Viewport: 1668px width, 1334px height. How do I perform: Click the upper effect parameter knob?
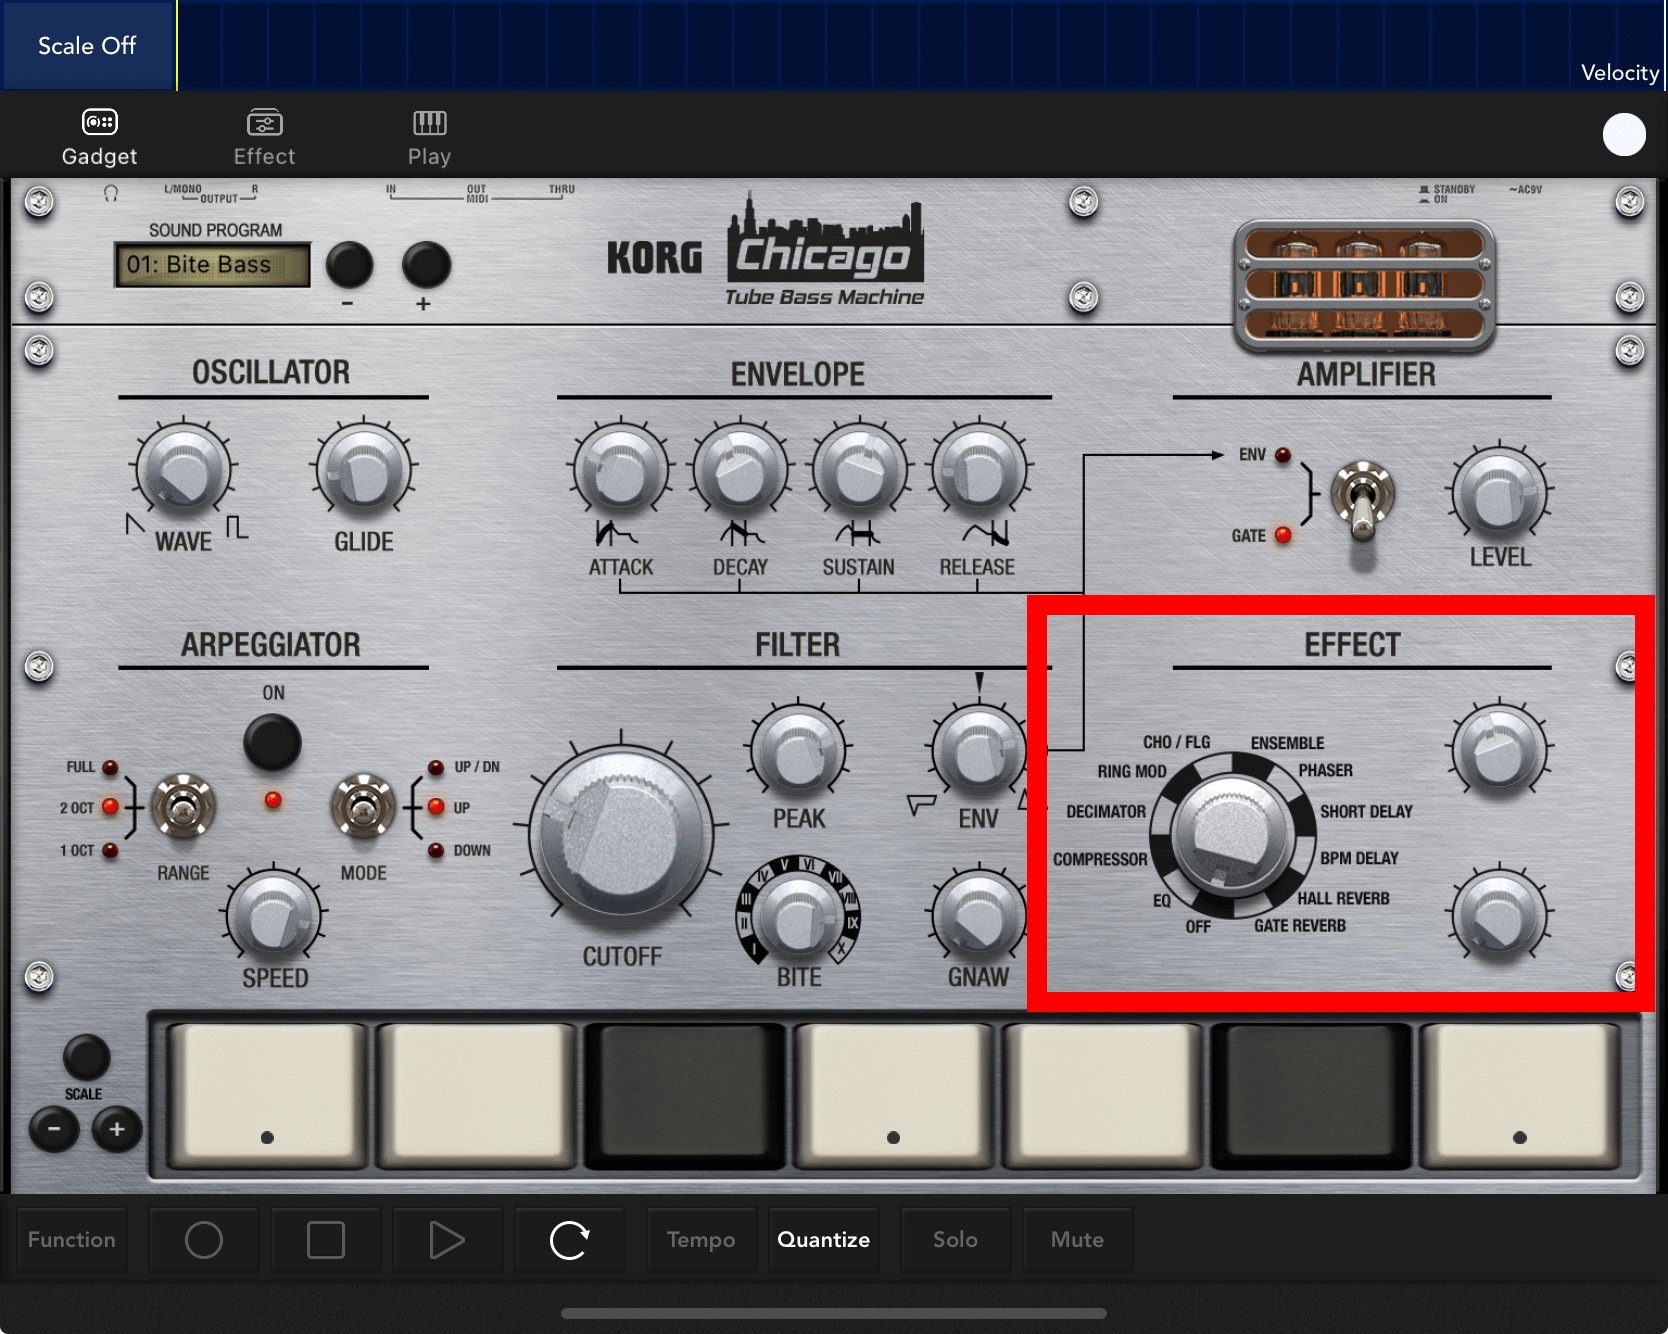point(1499,749)
